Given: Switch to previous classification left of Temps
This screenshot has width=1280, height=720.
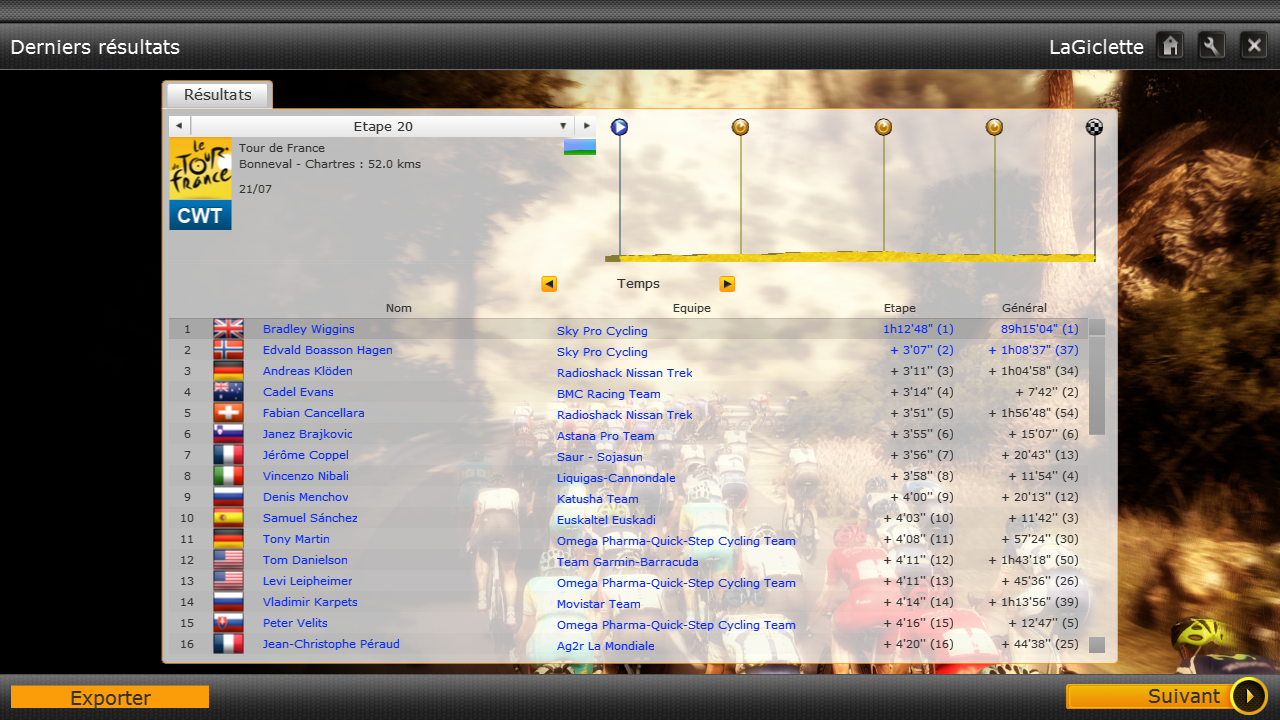Looking at the screenshot, I should [x=549, y=284].
